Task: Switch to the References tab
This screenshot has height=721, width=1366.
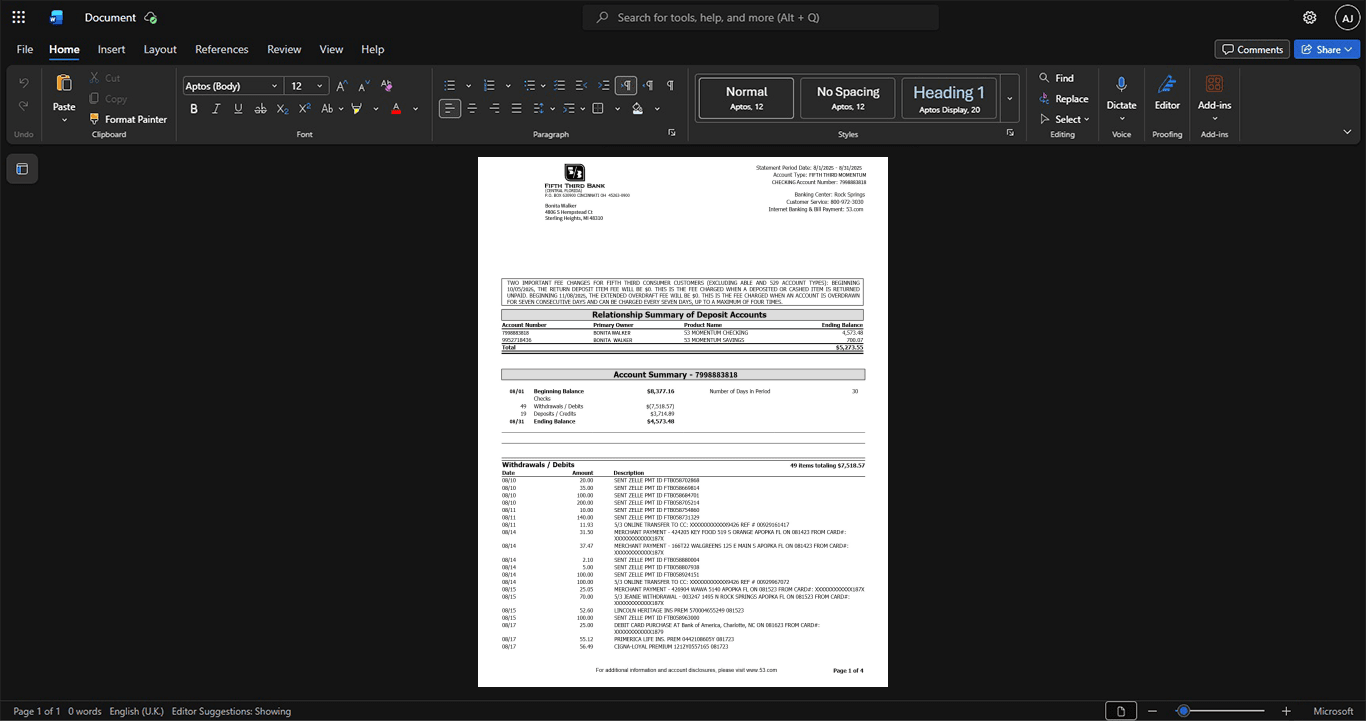Action: (x=222, y=49)
